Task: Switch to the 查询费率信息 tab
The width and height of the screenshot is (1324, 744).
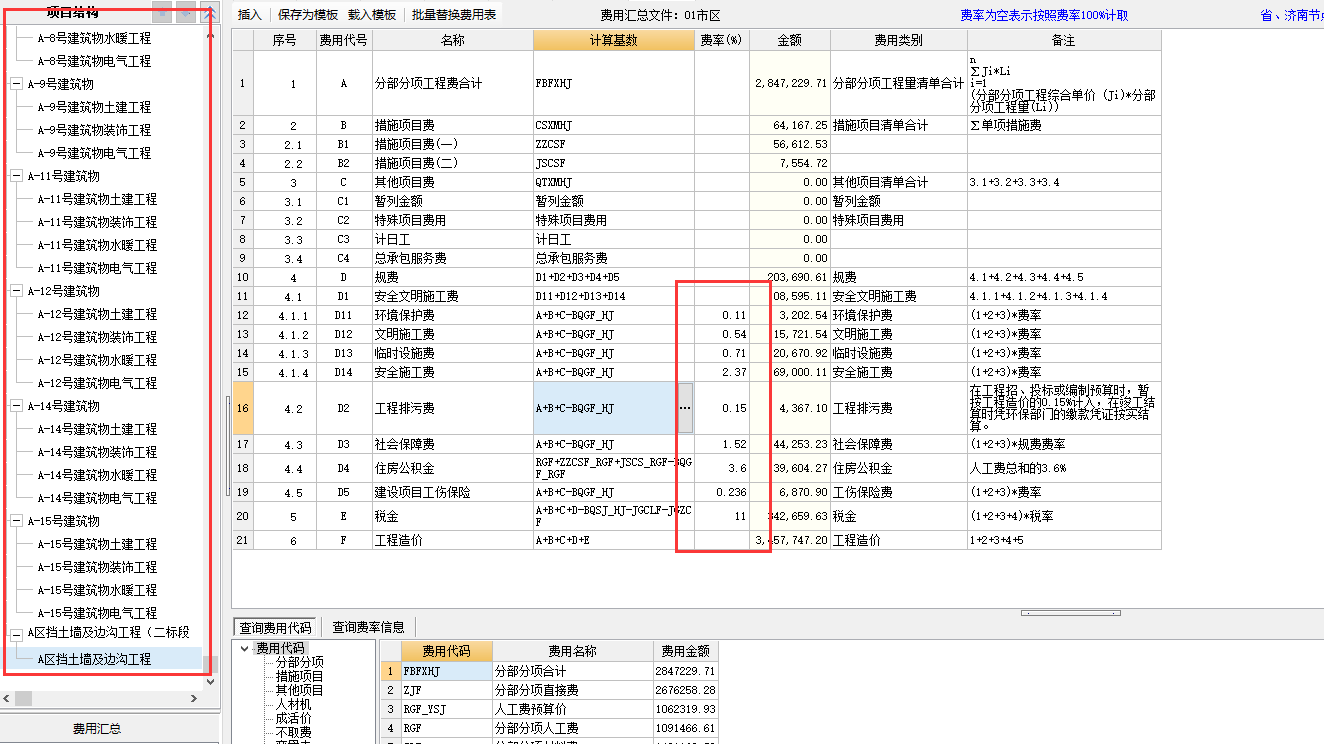Action: tap(369, 627)
